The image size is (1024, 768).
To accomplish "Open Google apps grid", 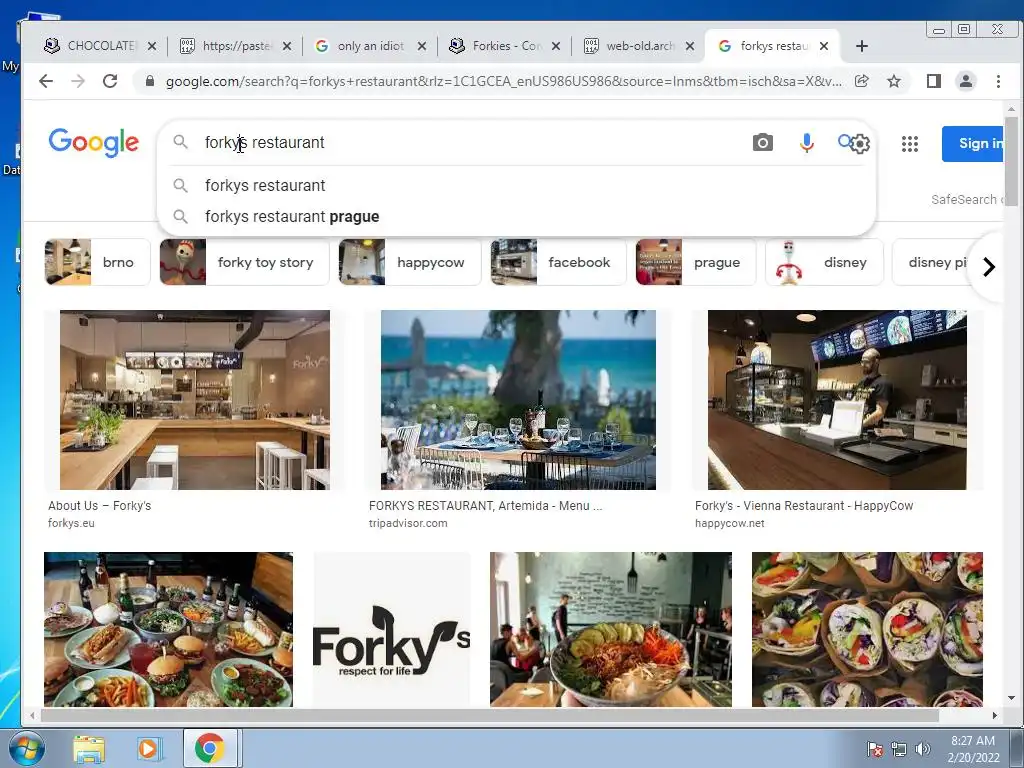I will pos(910,144).
